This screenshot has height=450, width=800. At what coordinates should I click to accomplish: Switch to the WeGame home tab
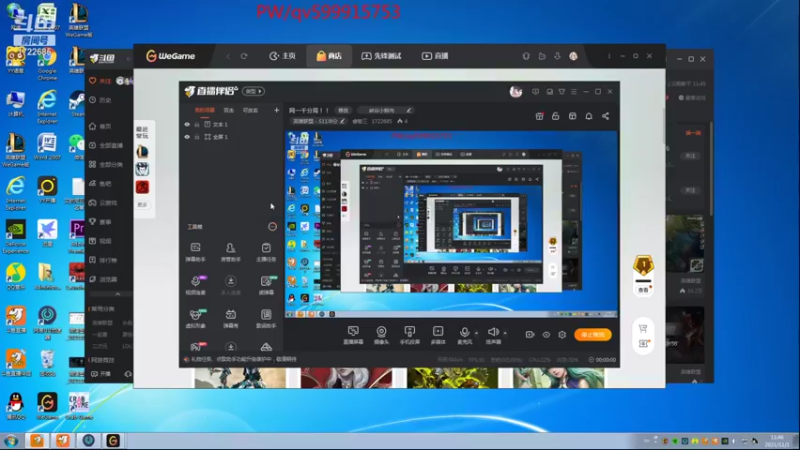point(283,56)
